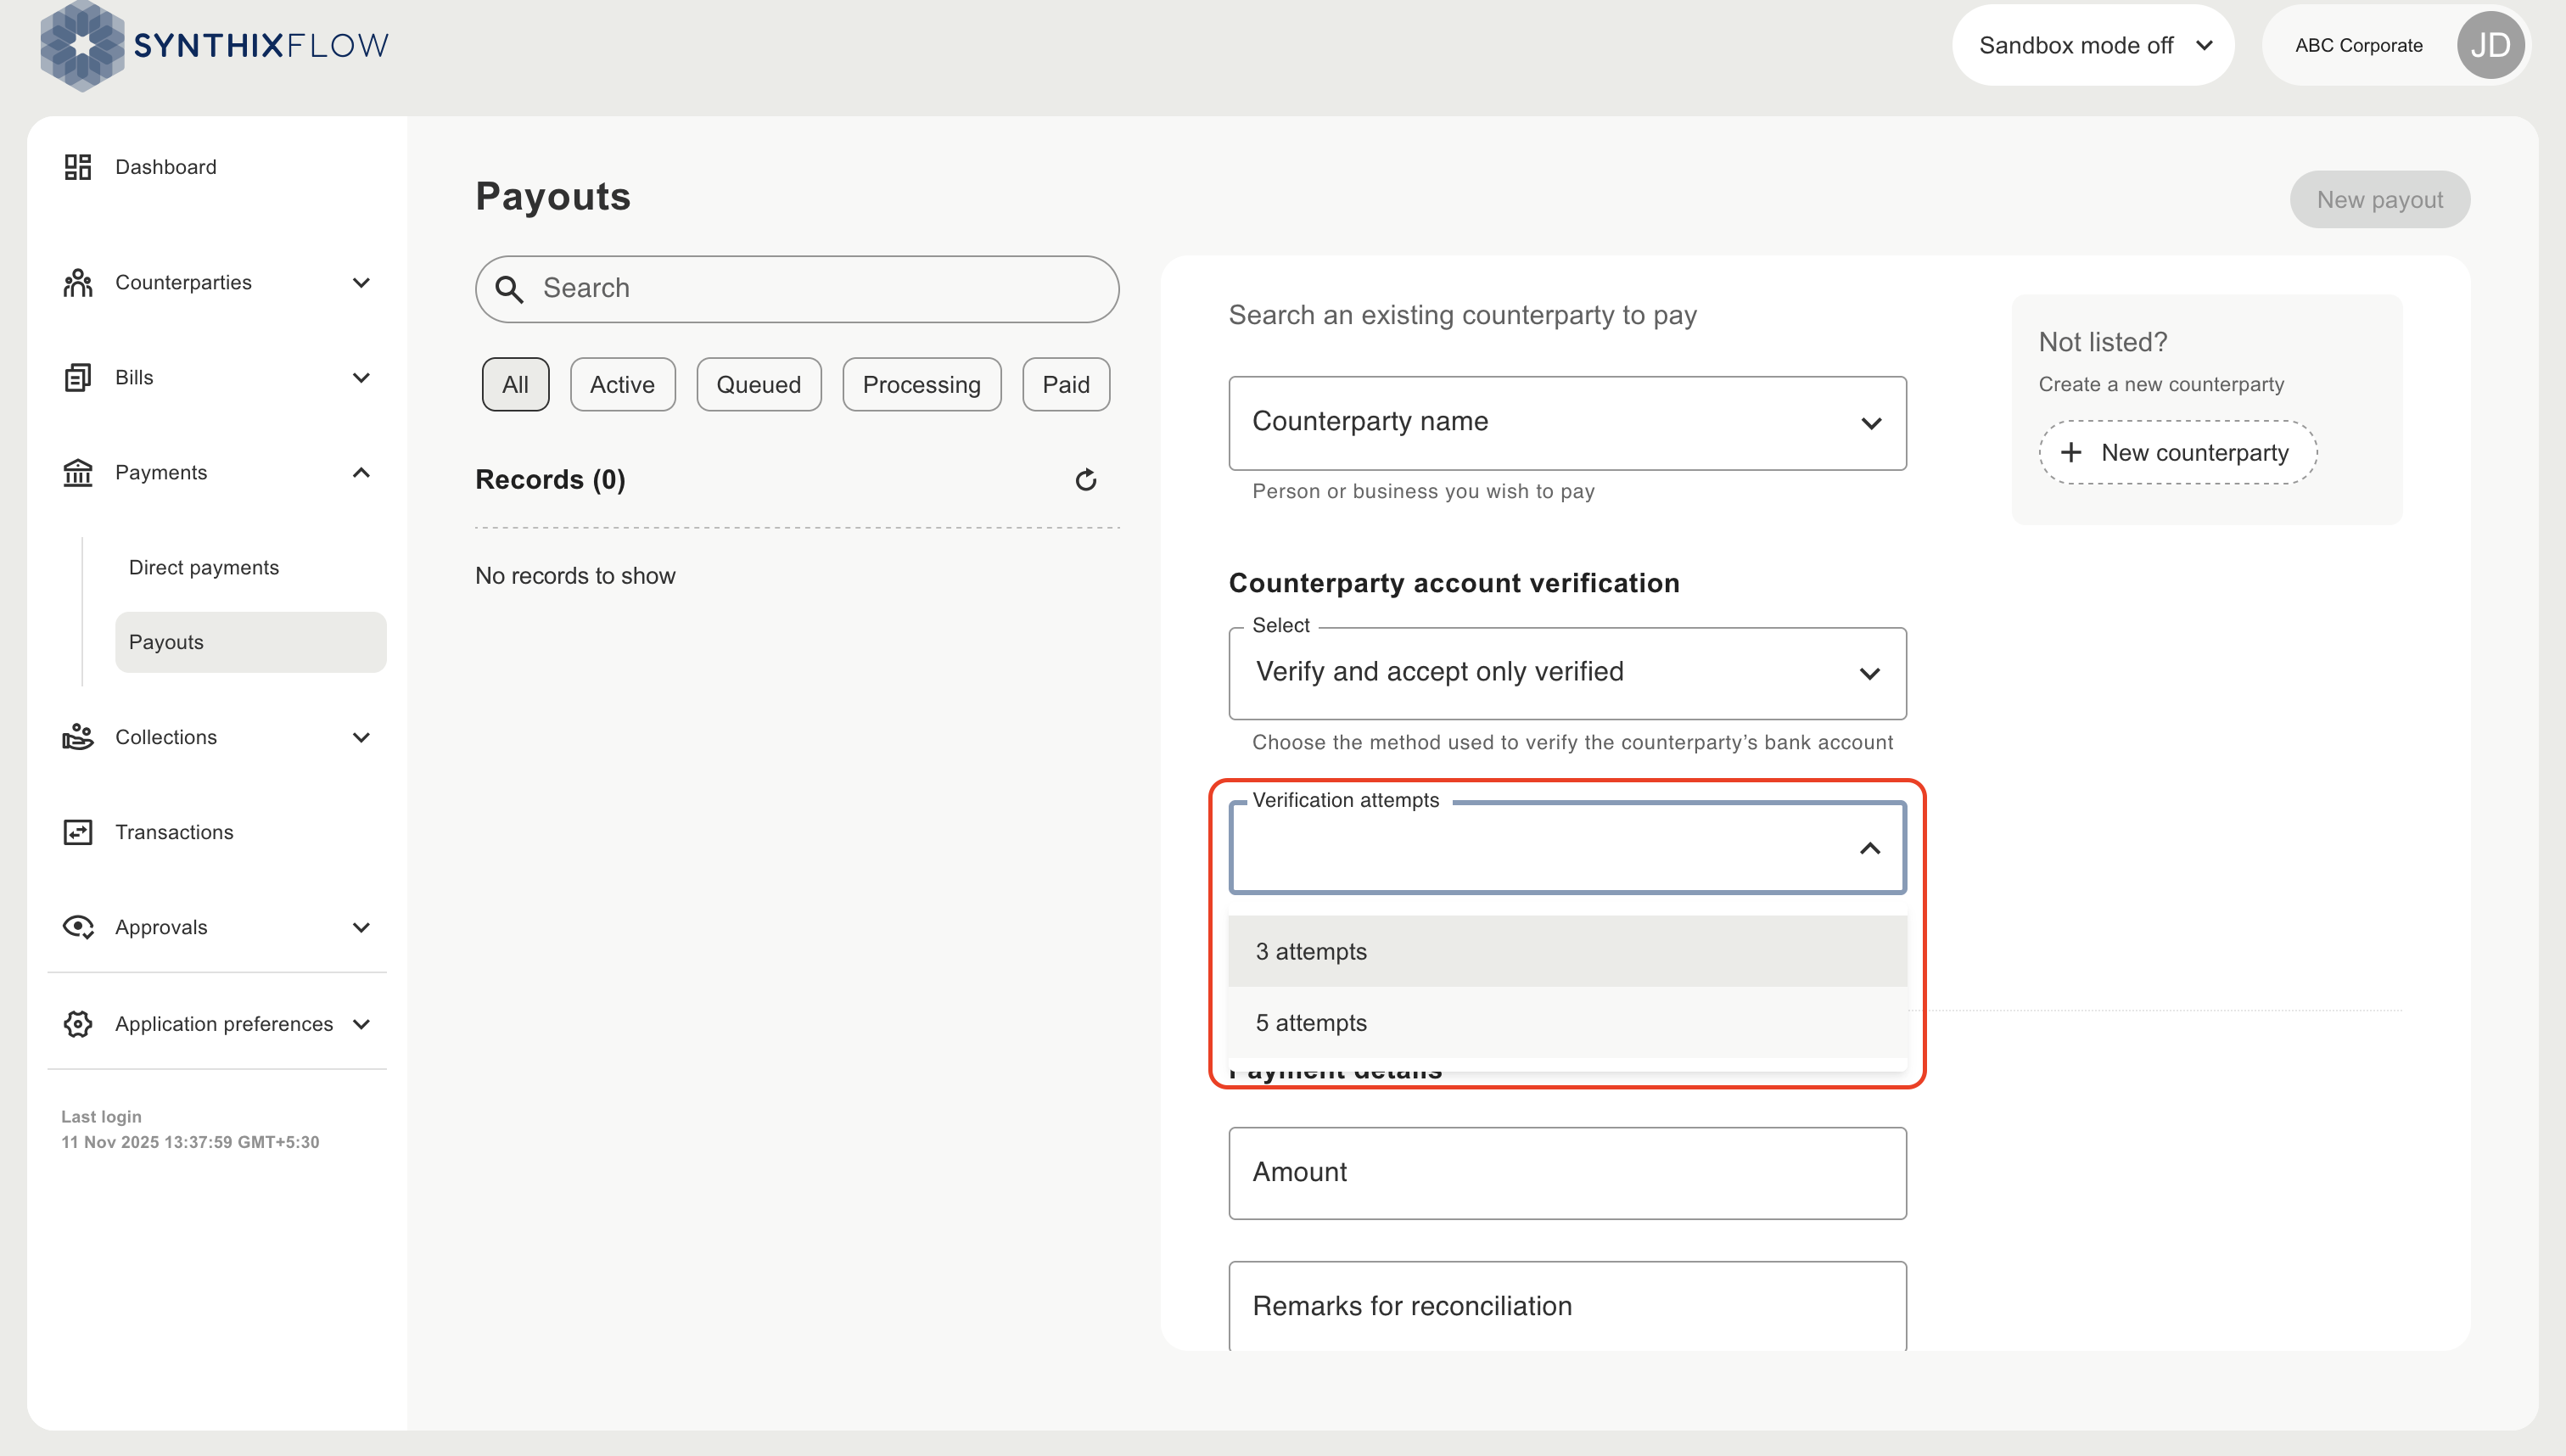
Task: Click 'Person or business you wish to pay'
Action: (1423, 491)
